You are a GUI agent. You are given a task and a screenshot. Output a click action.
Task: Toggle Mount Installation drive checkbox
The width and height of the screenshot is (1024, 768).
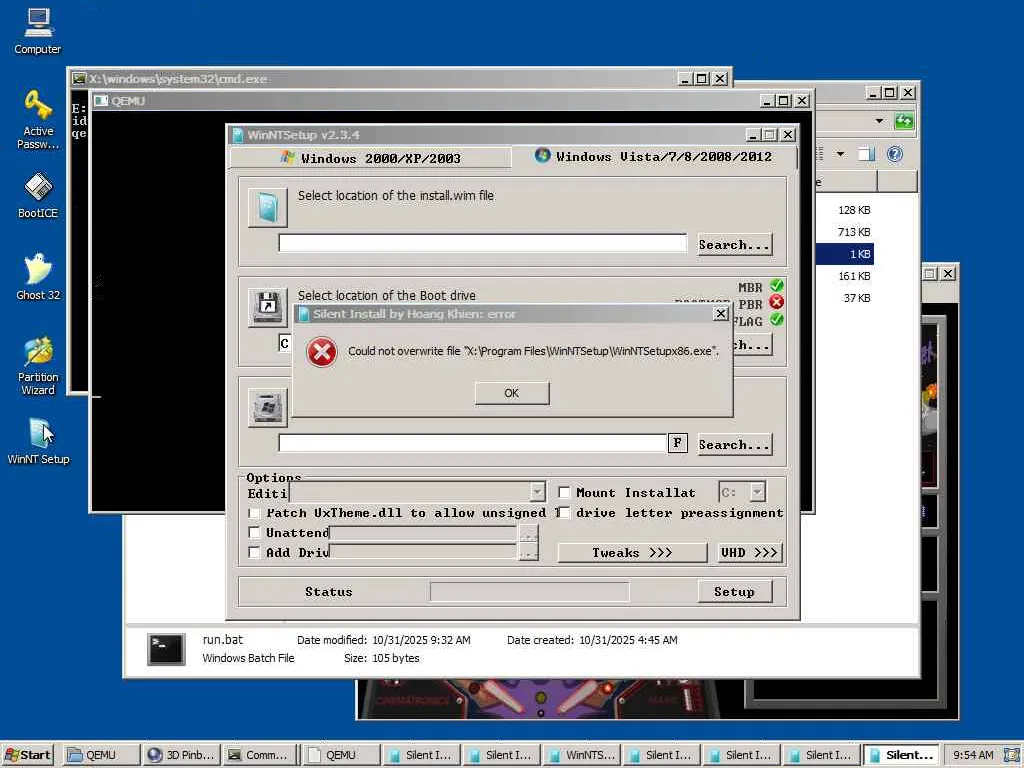[564, 492]
